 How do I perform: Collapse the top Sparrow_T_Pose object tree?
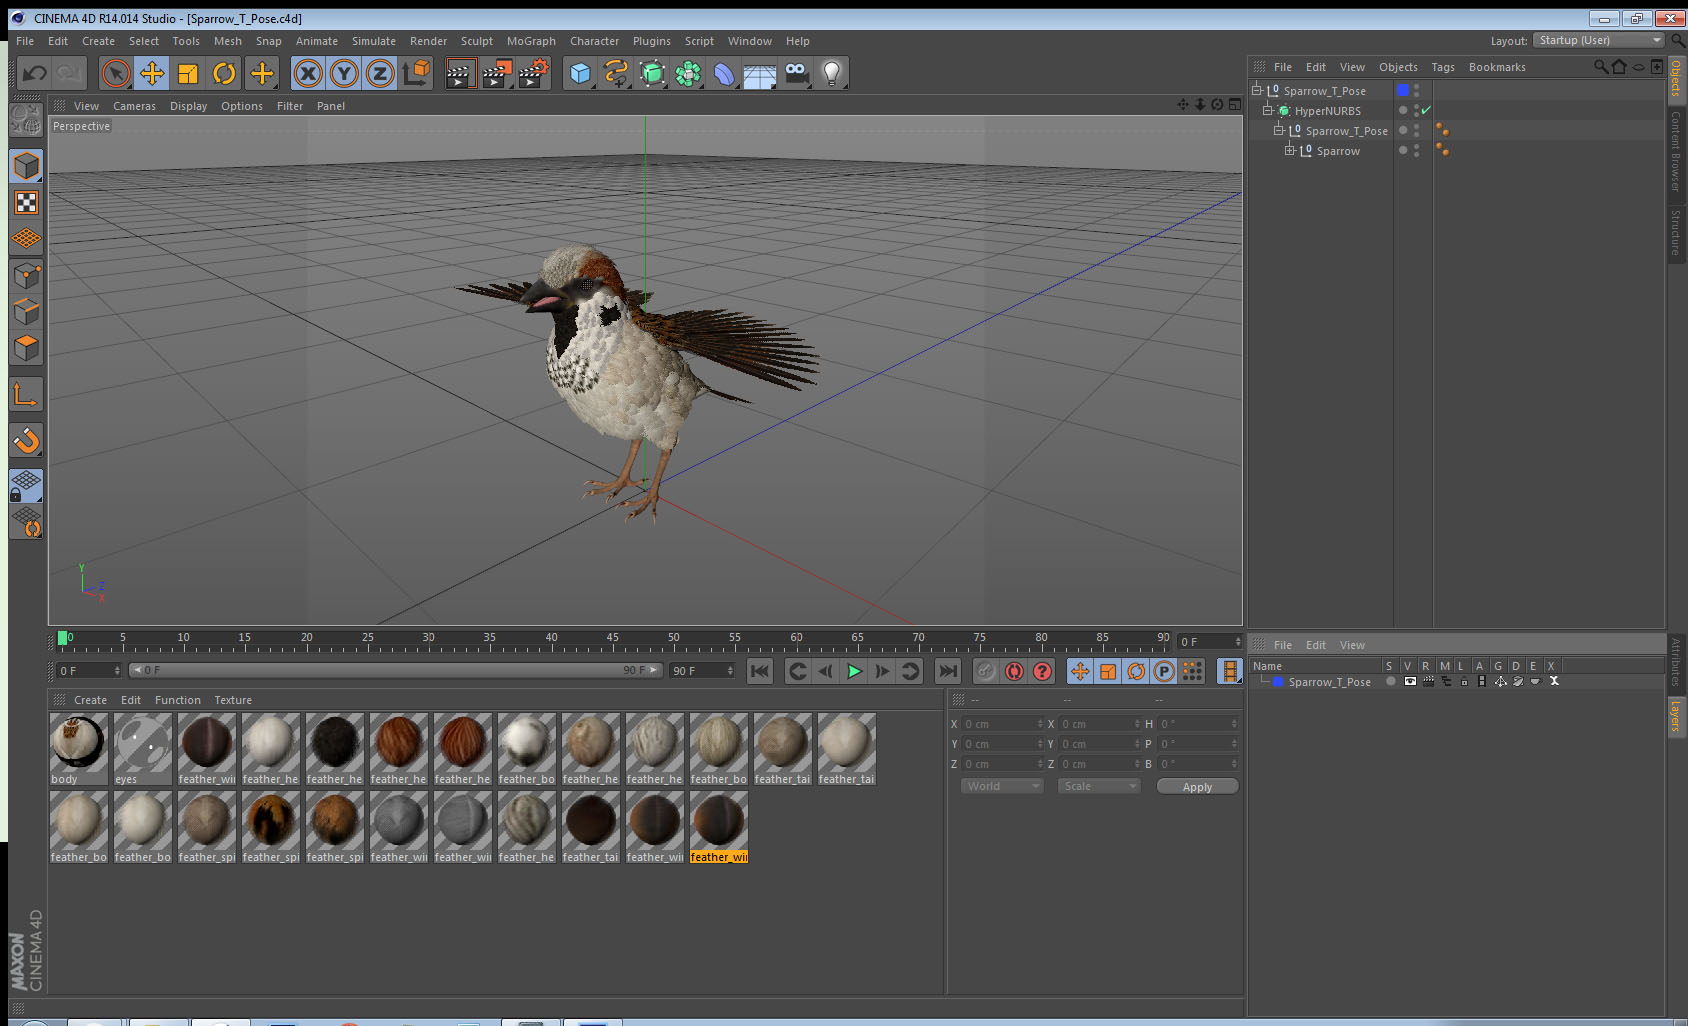[x=1257, y=90]
